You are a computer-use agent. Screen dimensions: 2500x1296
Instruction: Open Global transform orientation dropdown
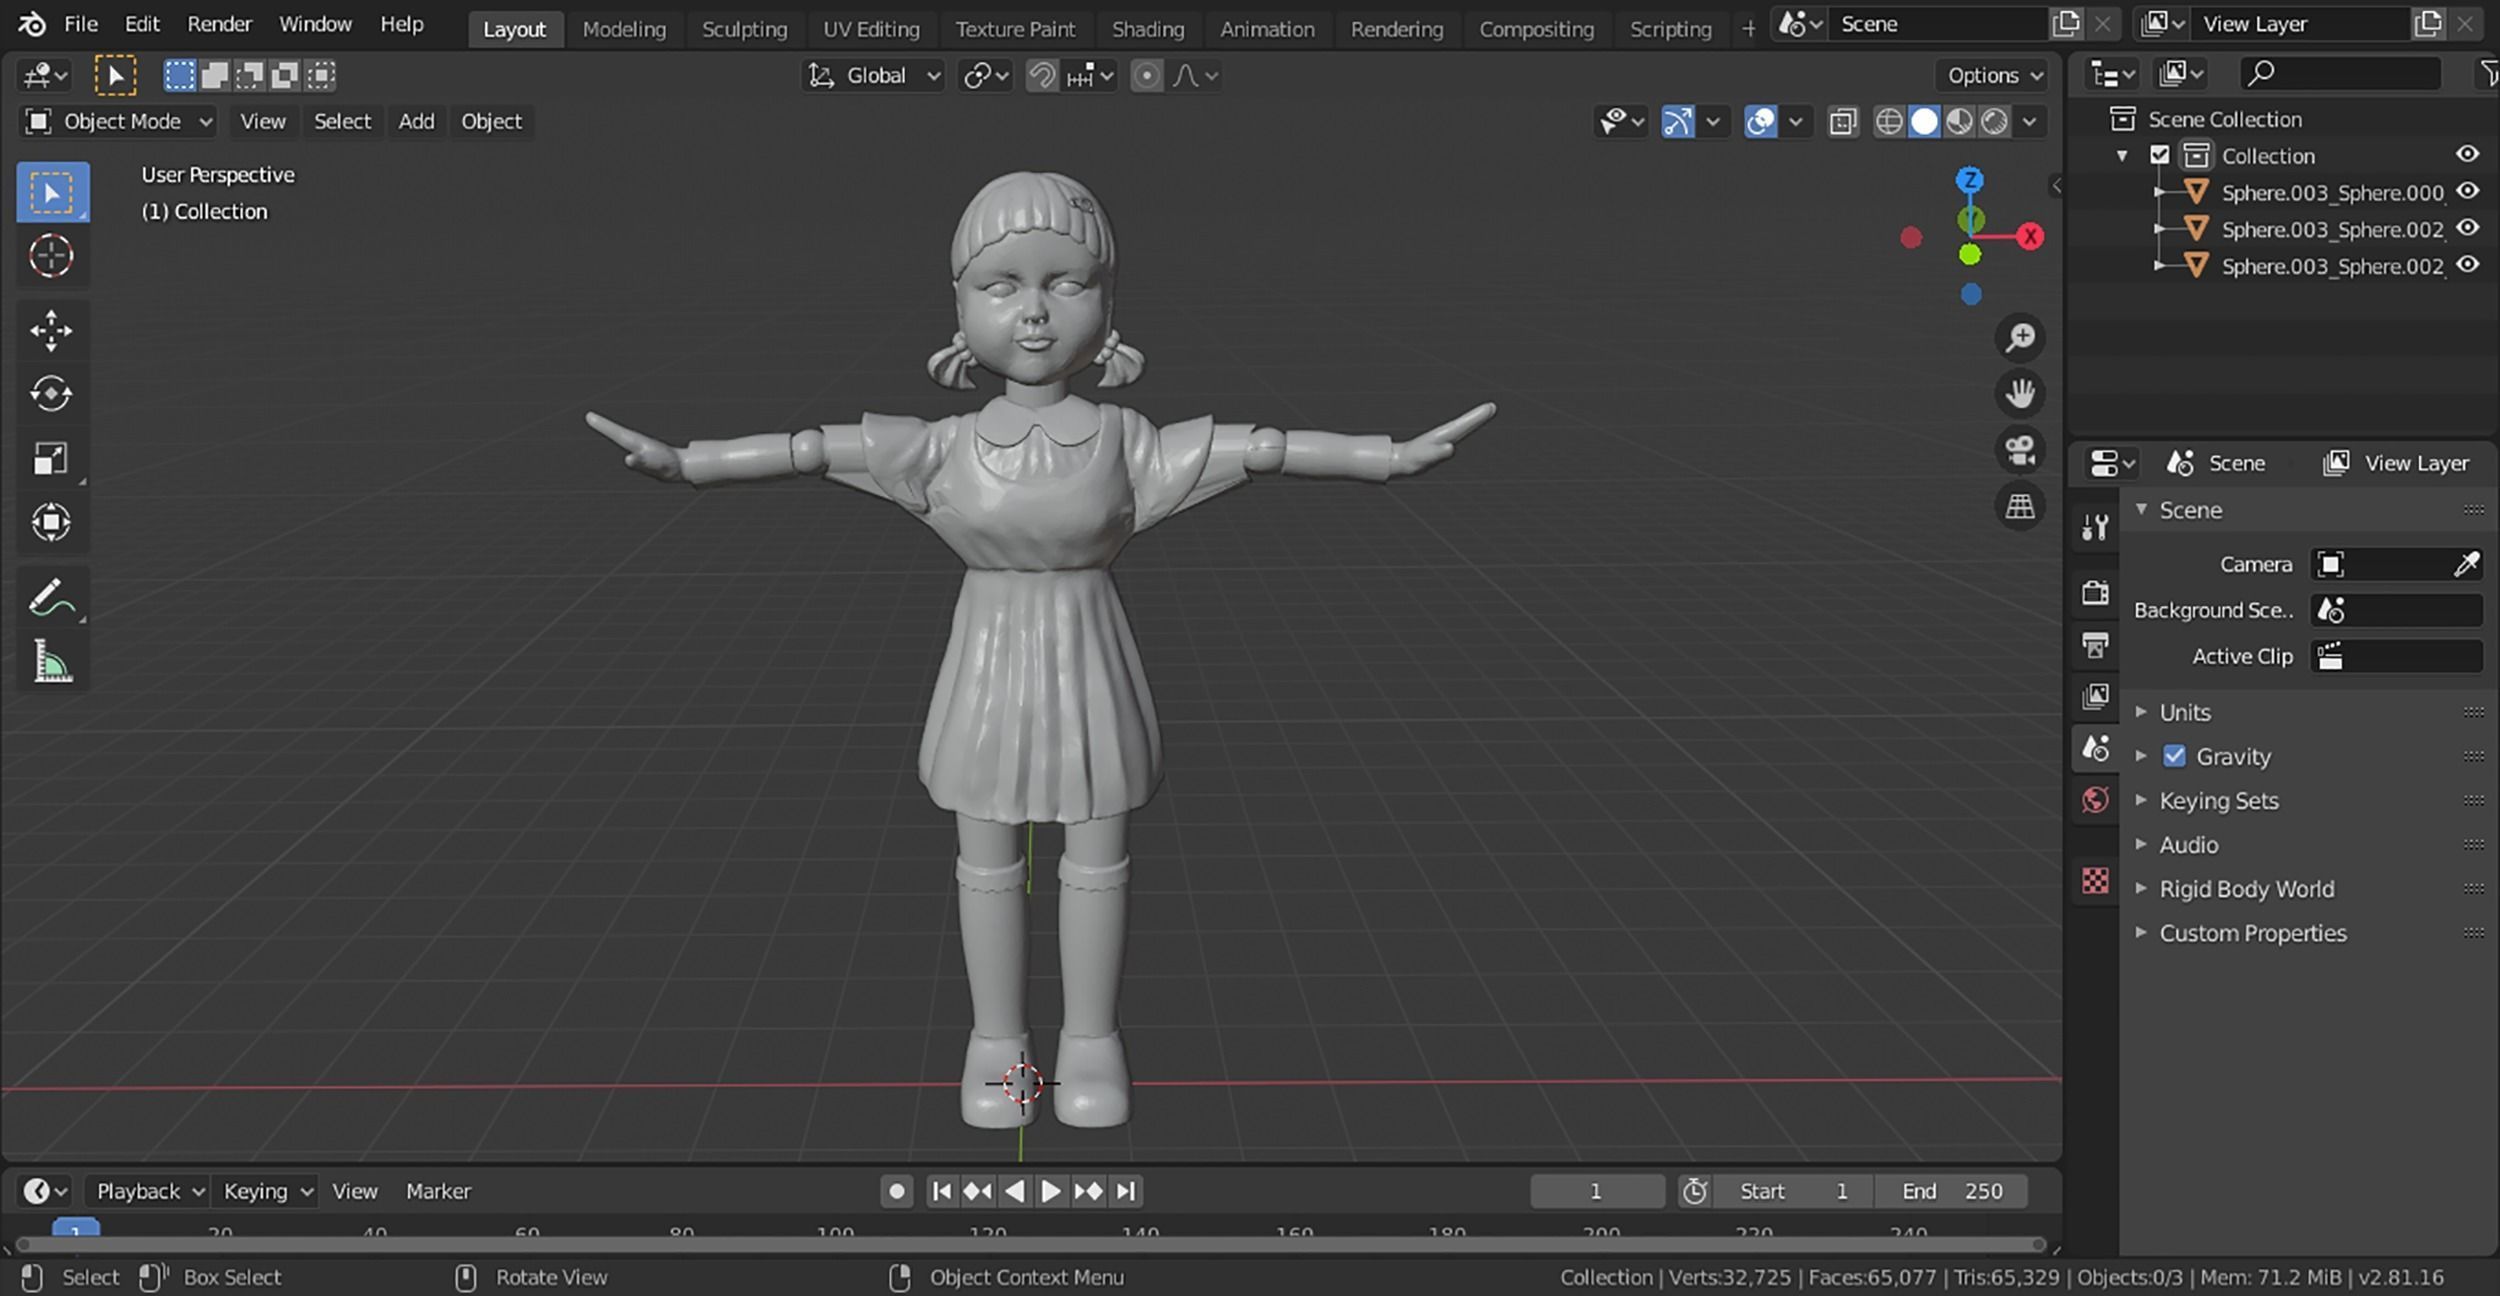pos(876,76)
